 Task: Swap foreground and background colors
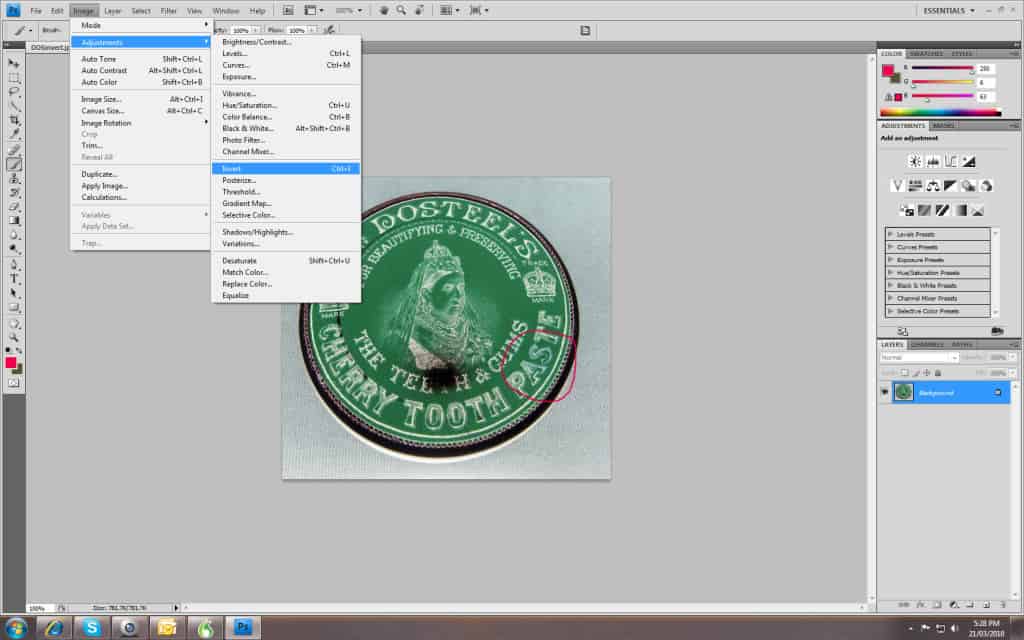(19, 351)
